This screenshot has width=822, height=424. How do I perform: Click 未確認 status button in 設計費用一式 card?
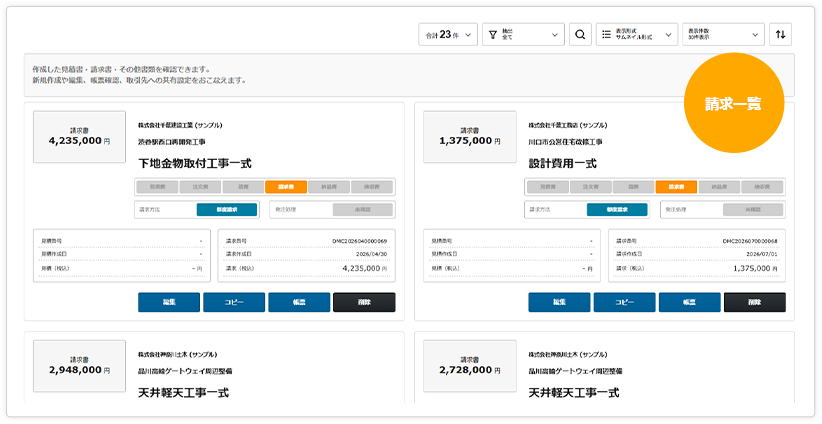[x=753, y=210]
